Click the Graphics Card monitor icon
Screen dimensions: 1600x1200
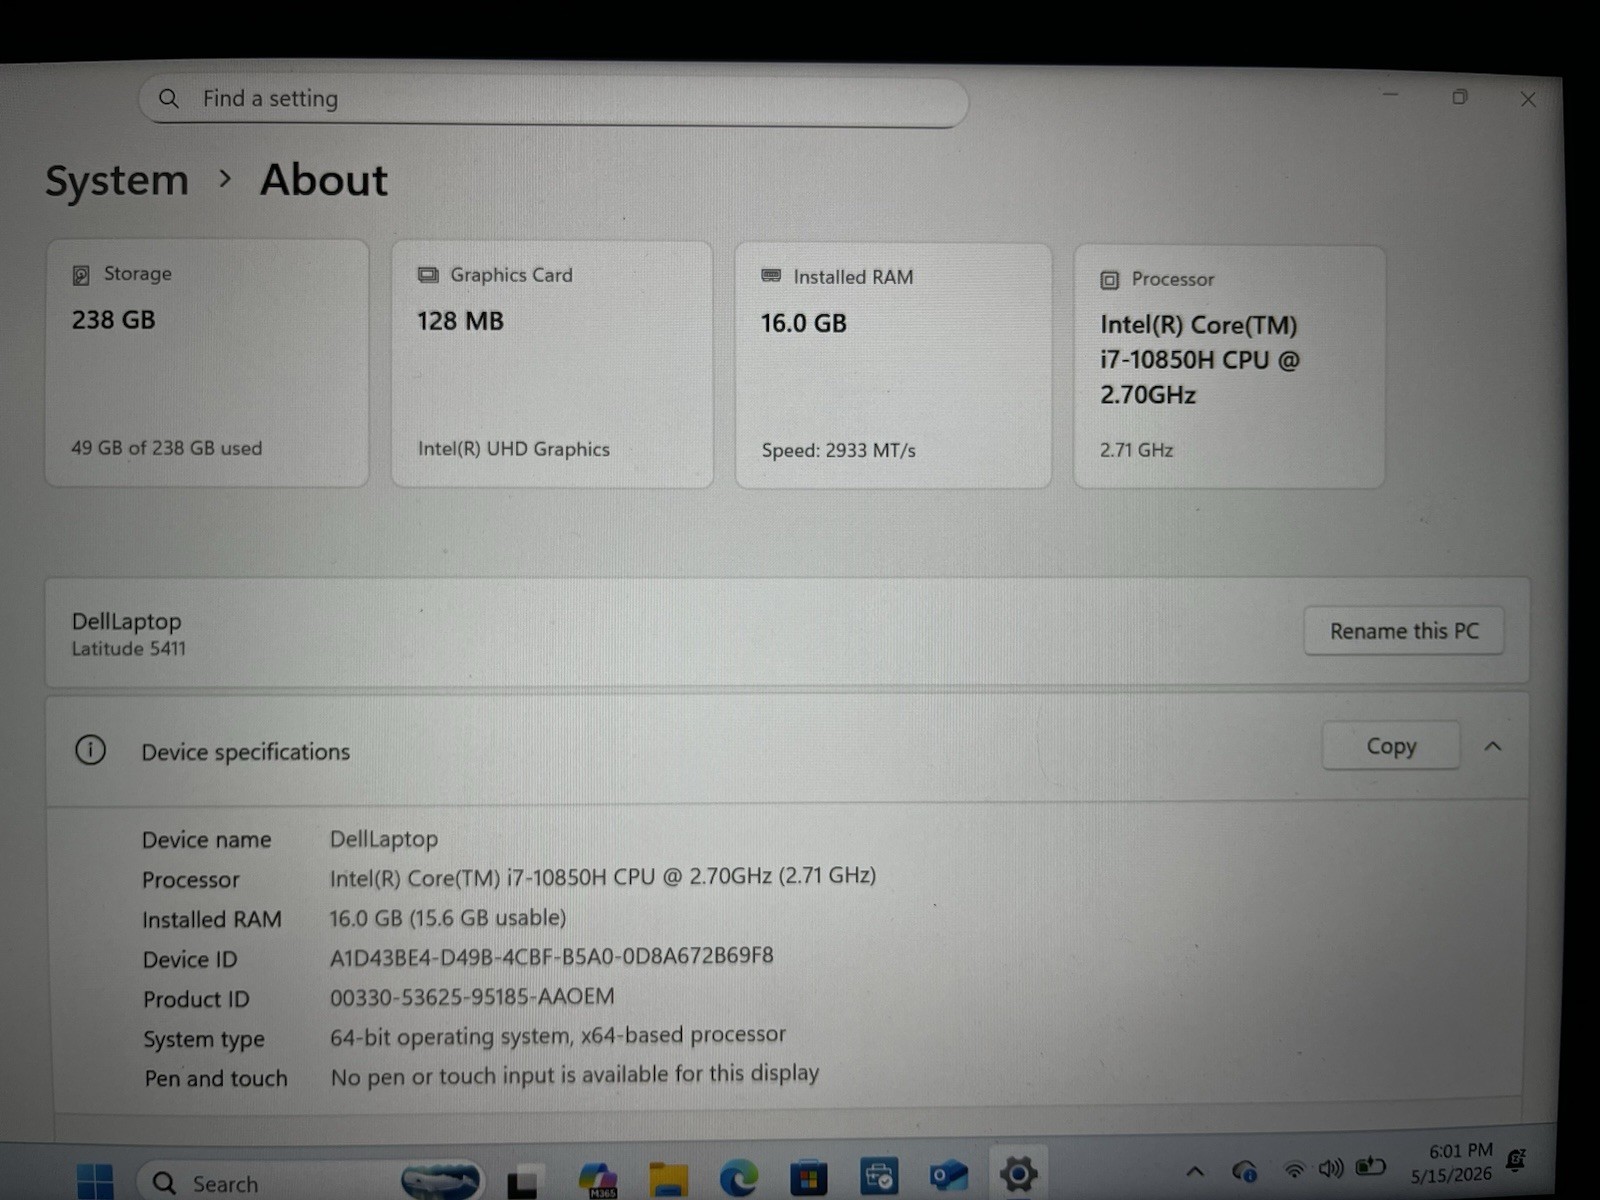pos(428,275)
